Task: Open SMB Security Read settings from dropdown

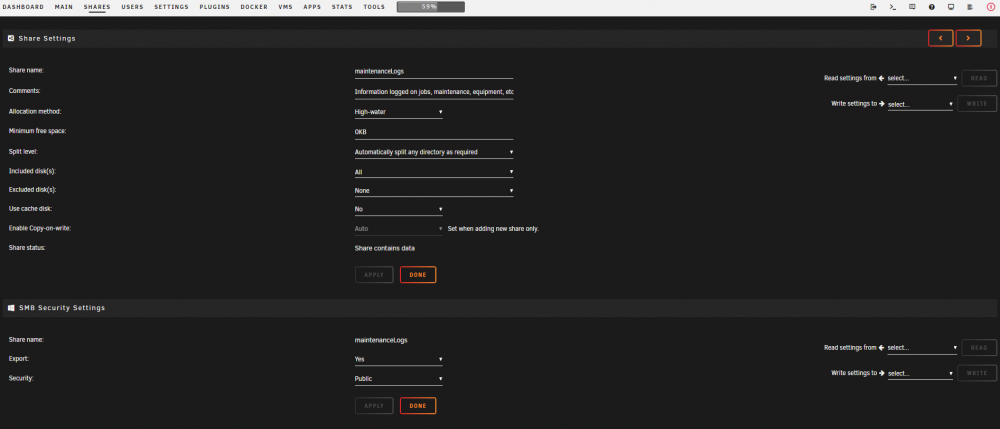Action: click(x=922, y=348)
